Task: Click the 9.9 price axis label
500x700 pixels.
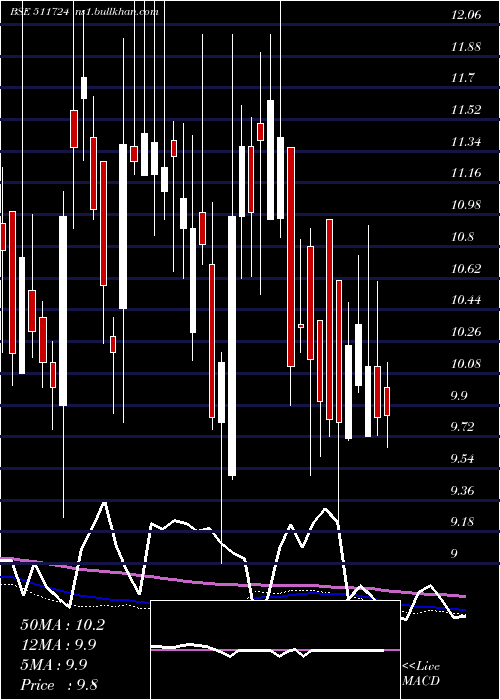Action: tap(459, 395)
